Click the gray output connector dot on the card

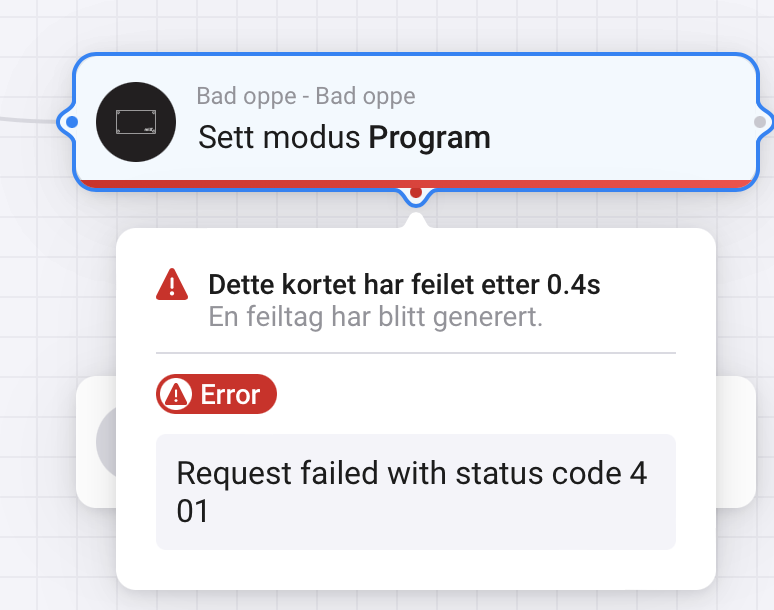(760, 122)
